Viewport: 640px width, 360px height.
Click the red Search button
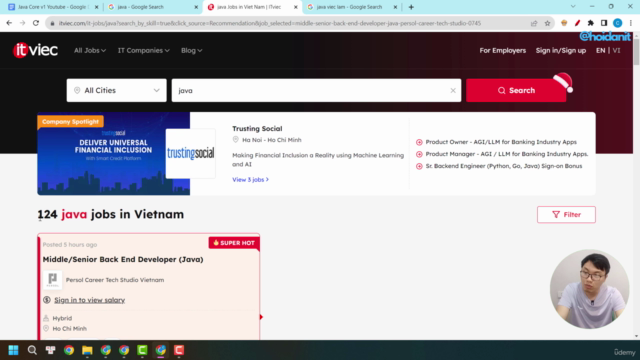pos(516,90)
